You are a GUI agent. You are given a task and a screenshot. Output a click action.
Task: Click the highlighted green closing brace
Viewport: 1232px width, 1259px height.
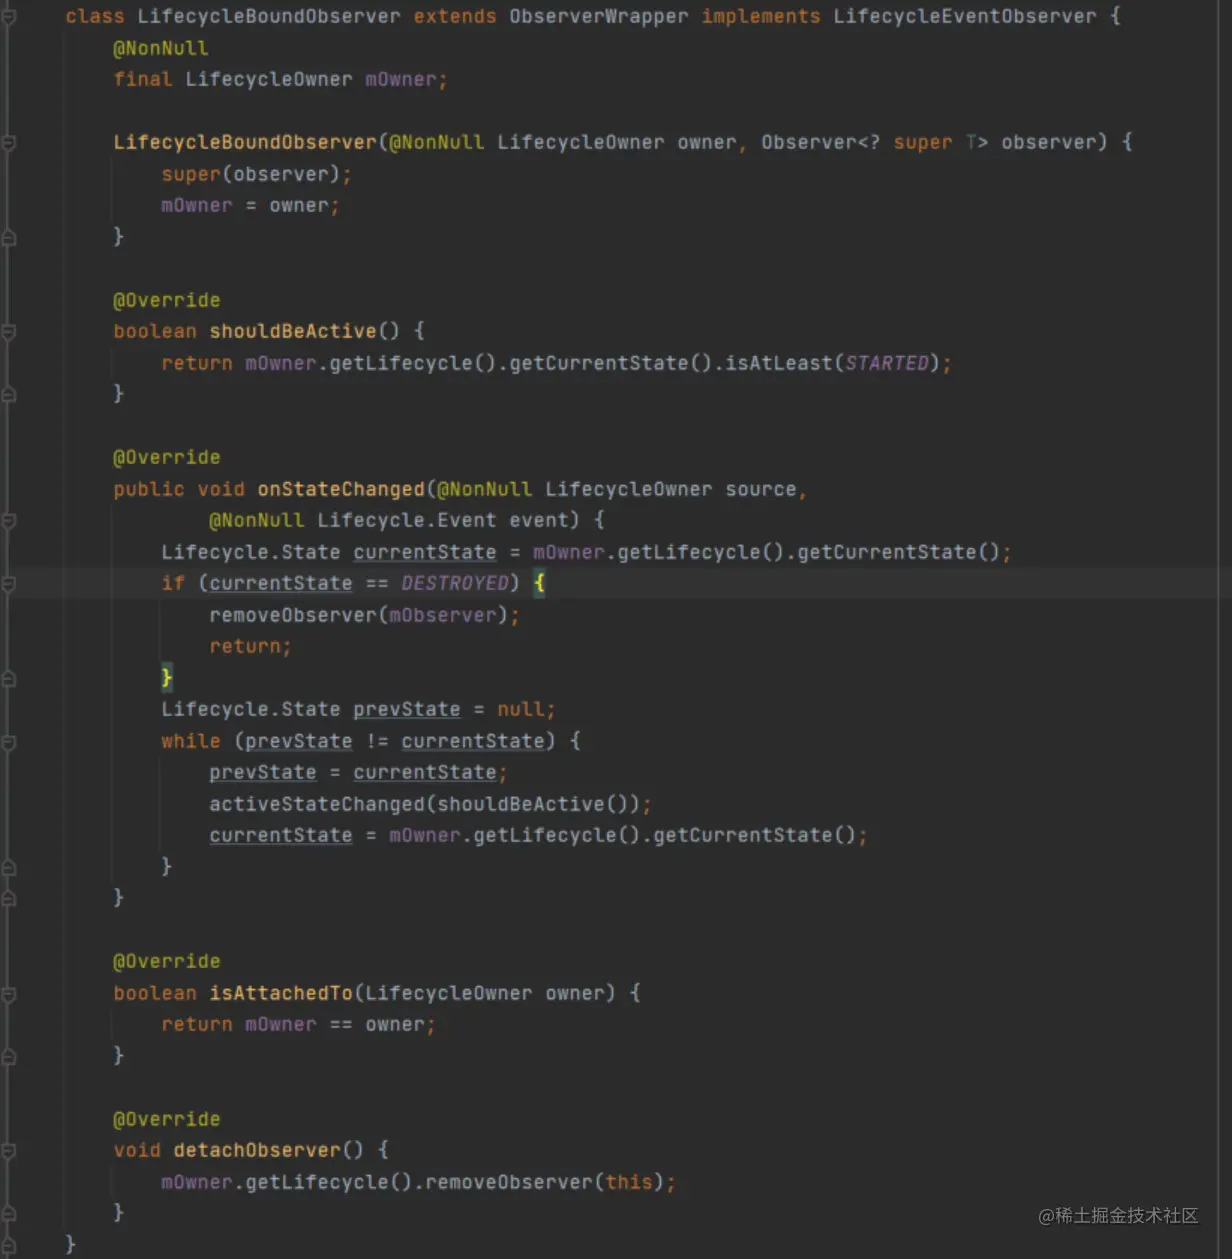pos(167,677)
